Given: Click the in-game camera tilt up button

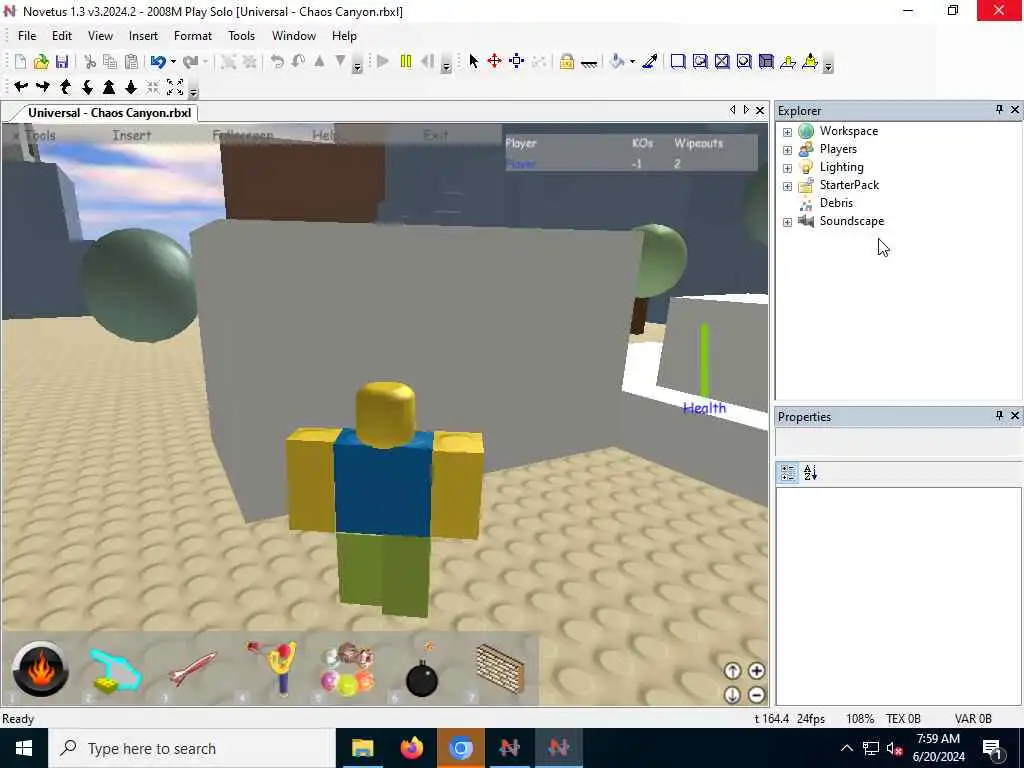Looking at the screenshot, I should [x=732, y=671].
